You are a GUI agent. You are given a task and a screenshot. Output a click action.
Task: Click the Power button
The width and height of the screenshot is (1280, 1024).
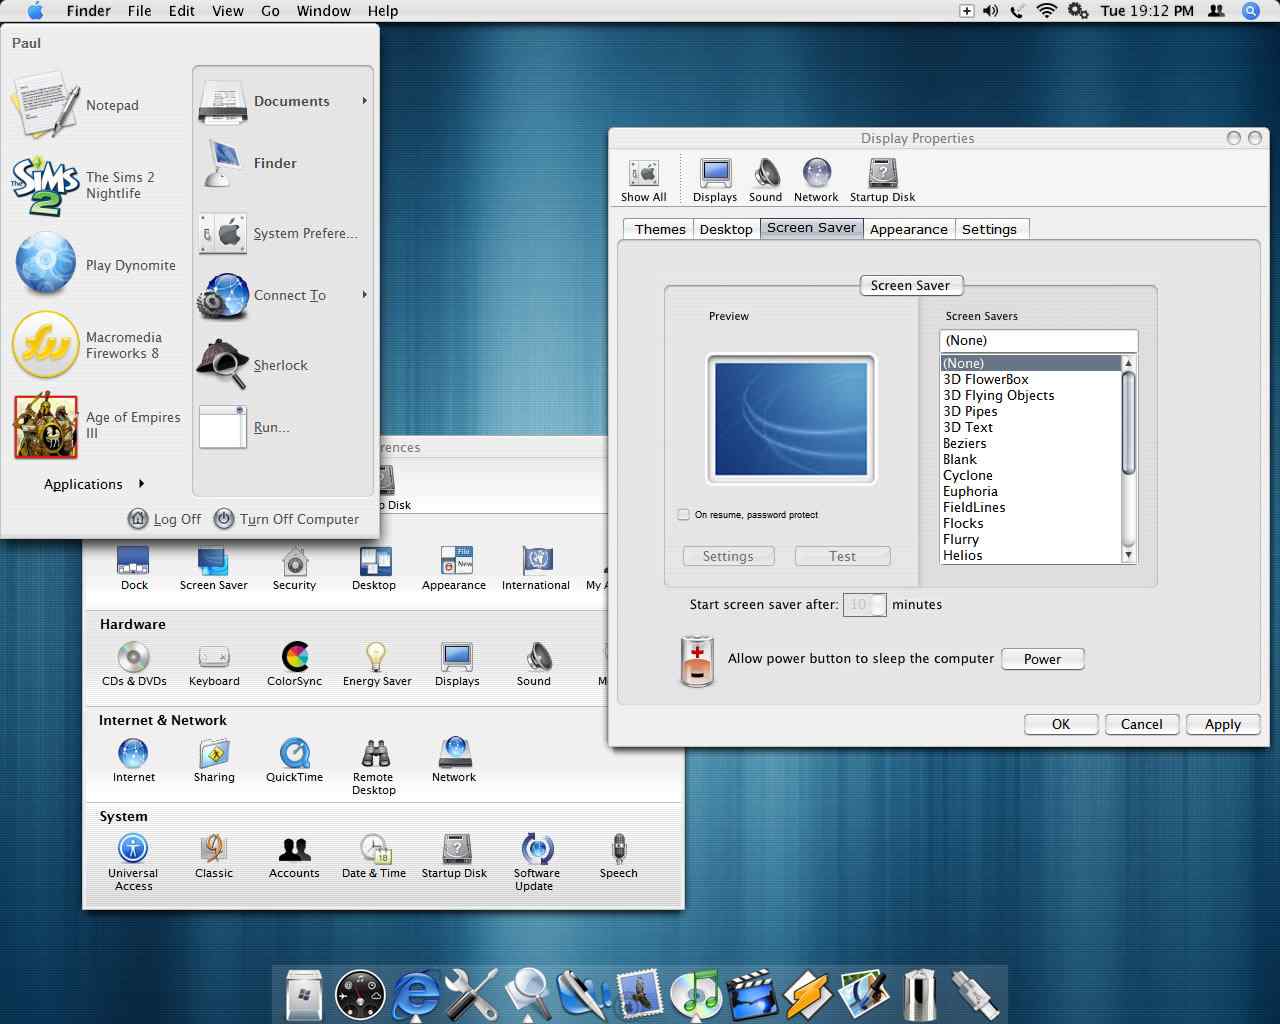coord(1042,659)
